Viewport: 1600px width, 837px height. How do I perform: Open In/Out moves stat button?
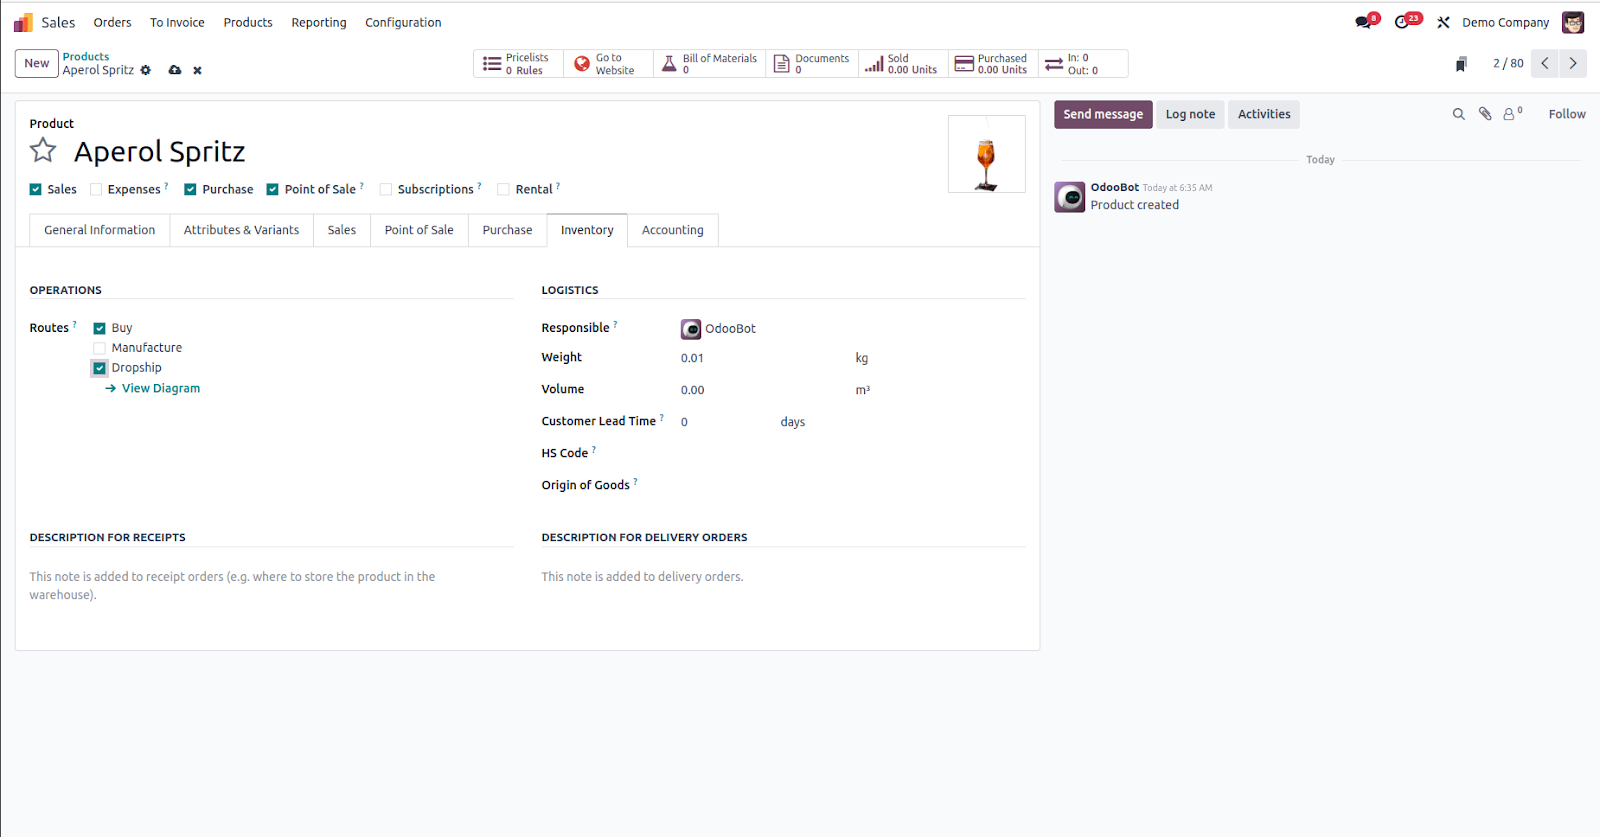[1082, 64]
